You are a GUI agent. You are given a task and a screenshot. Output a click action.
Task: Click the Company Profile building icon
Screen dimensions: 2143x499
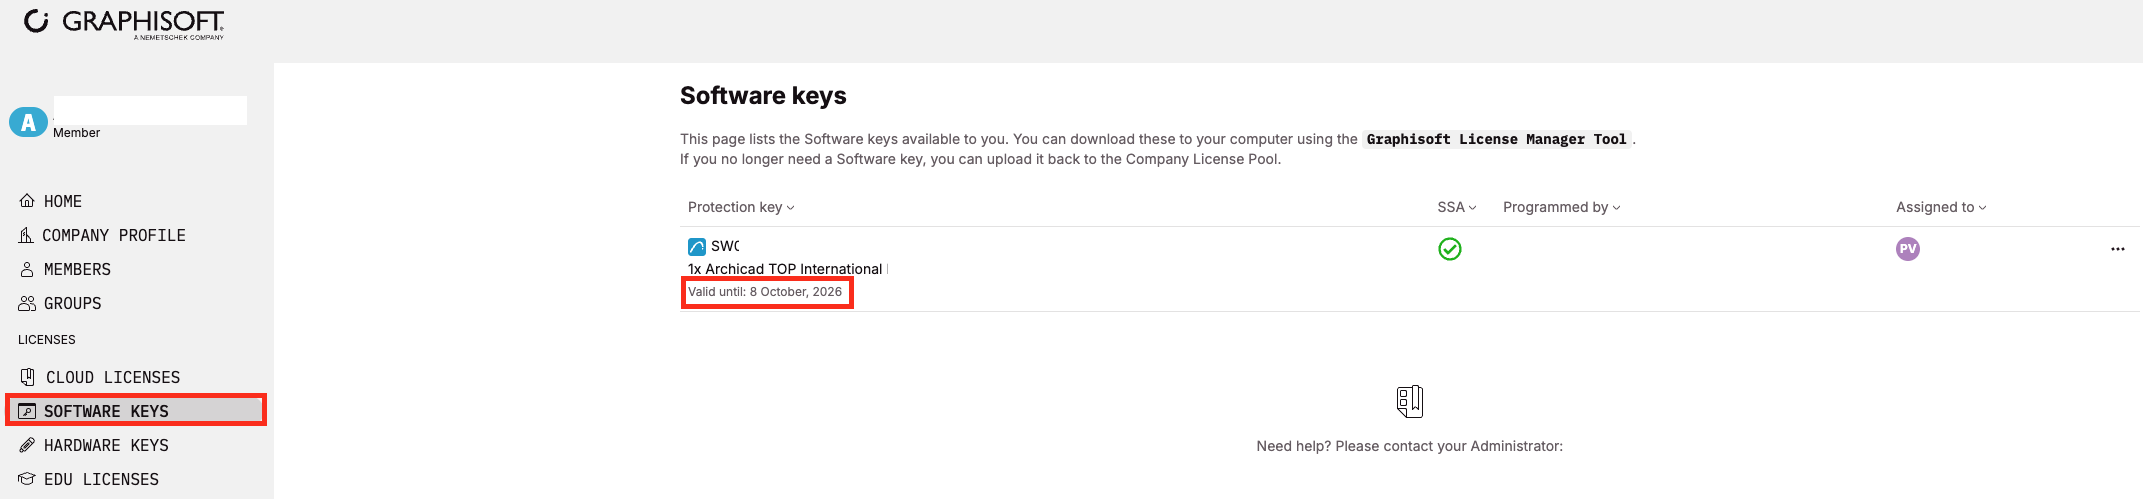click(26, 235)
